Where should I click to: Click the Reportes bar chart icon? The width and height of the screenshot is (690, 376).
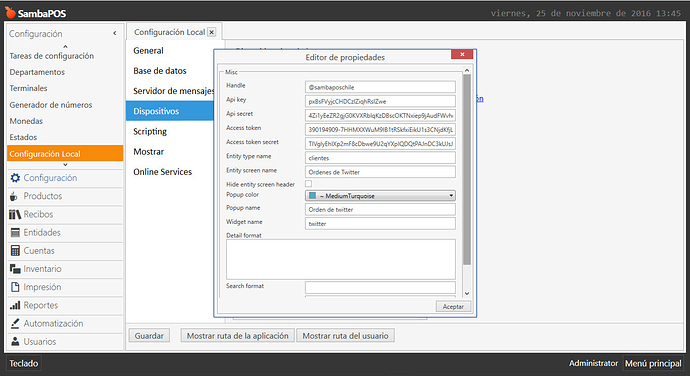coord(15,305)
